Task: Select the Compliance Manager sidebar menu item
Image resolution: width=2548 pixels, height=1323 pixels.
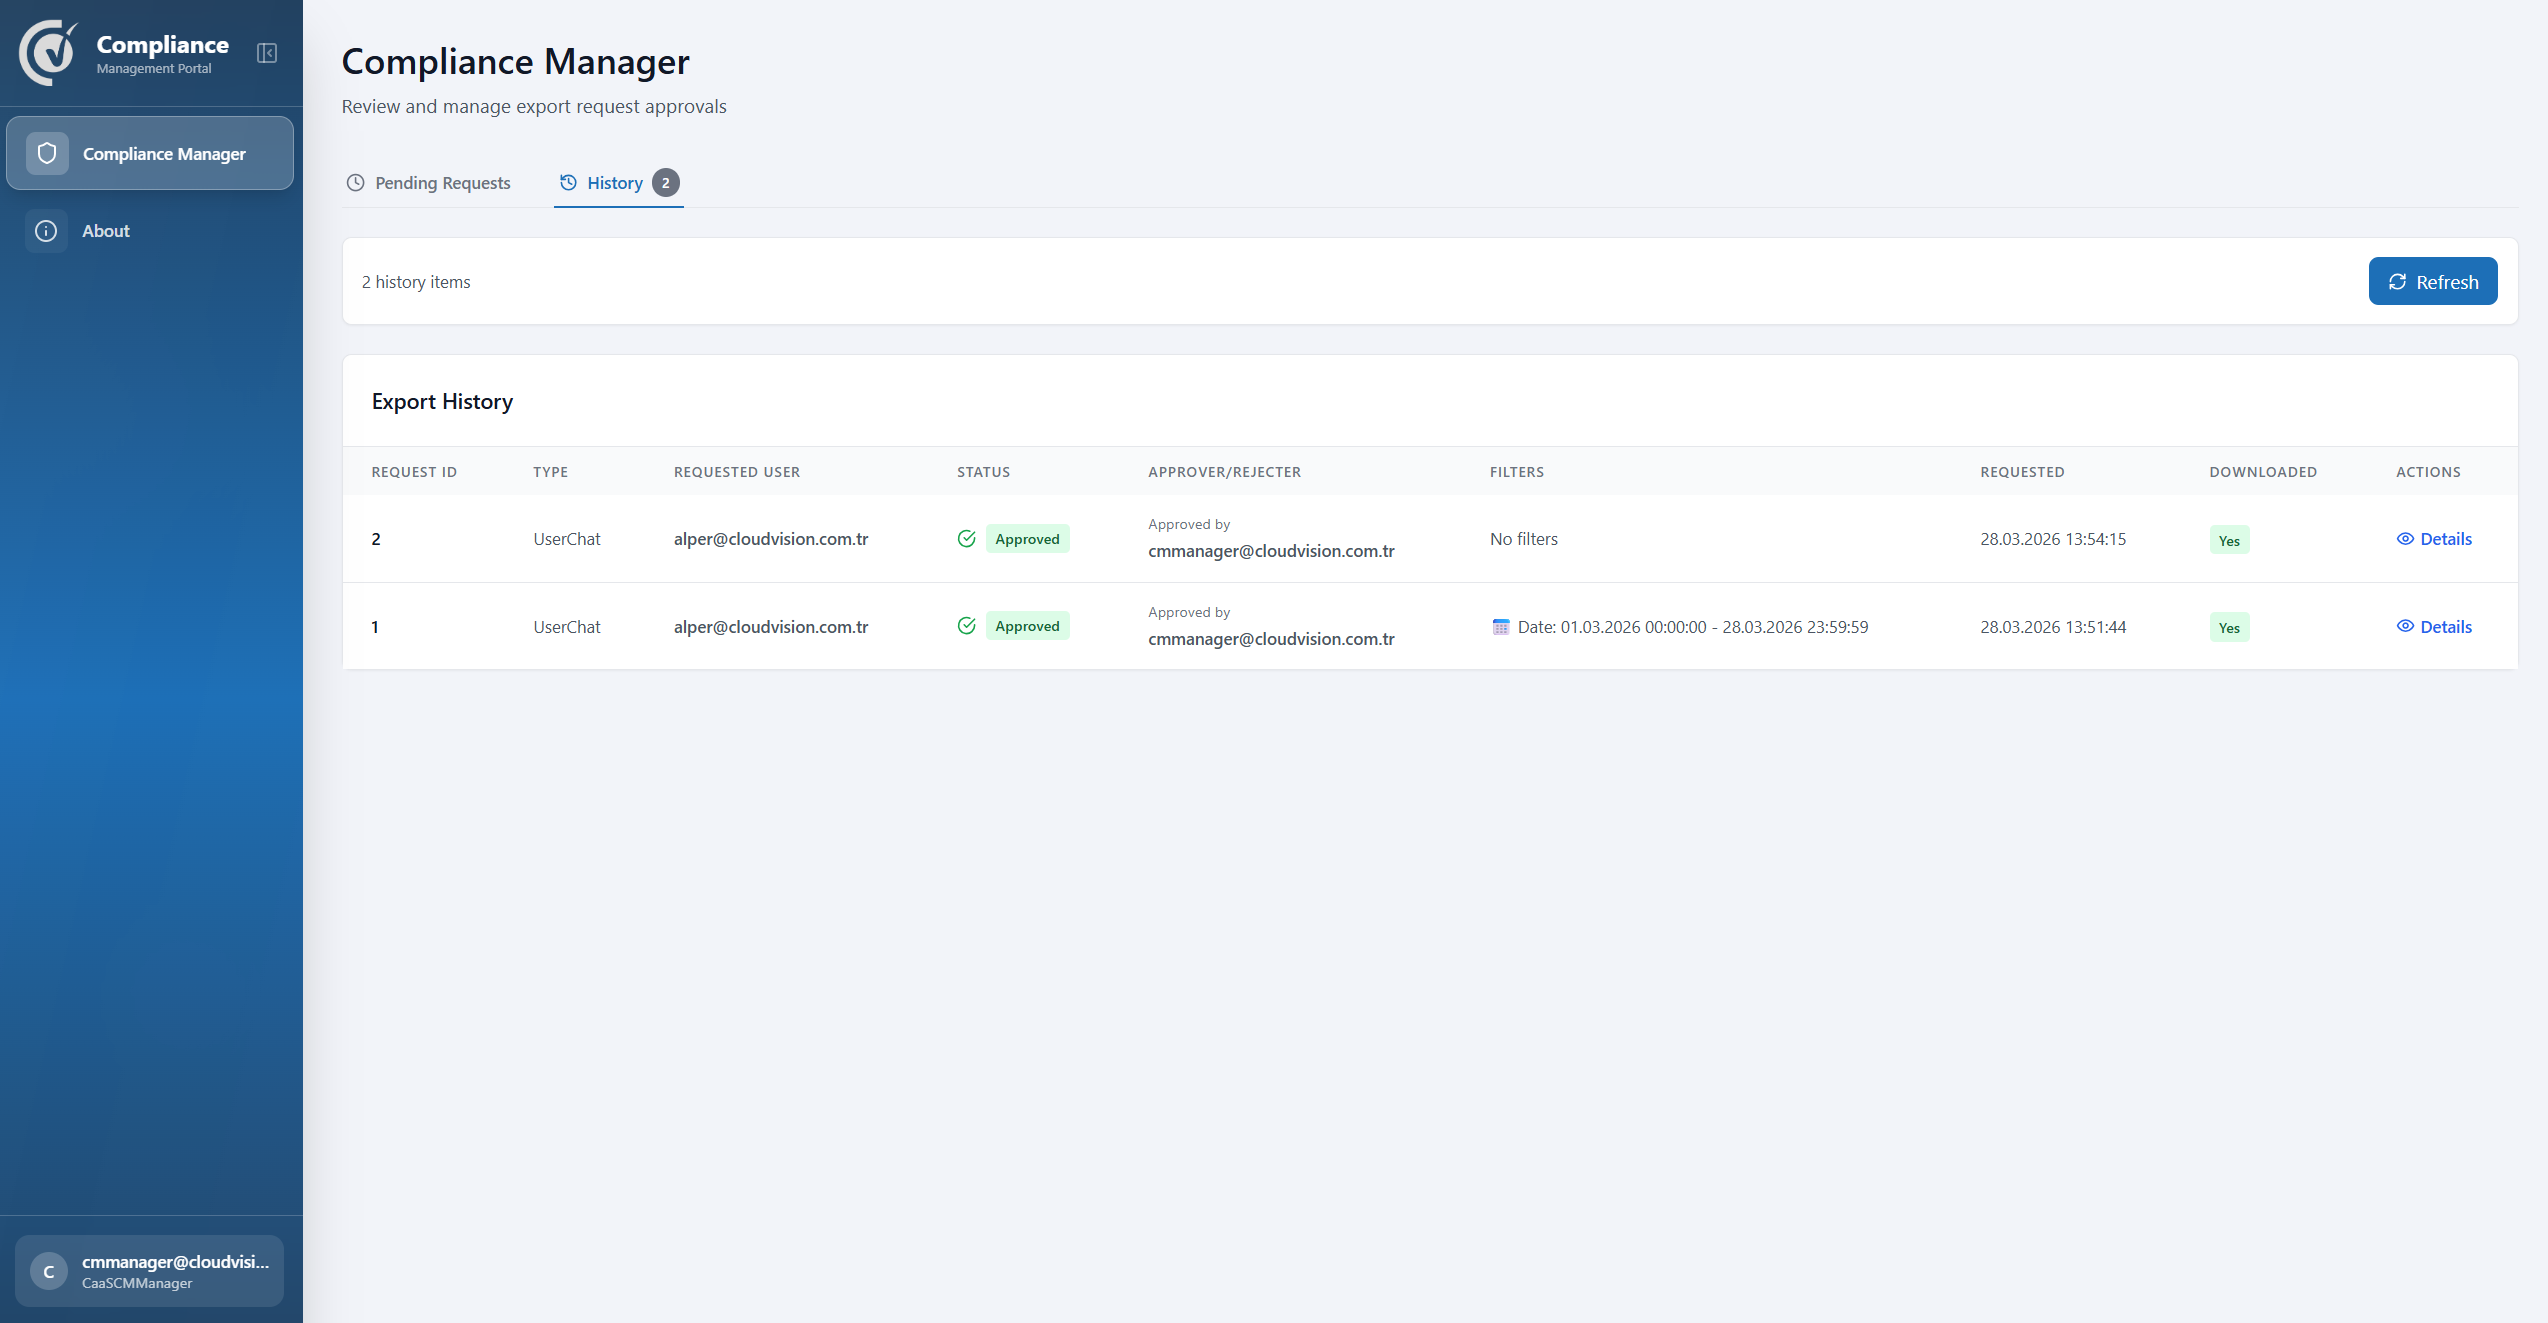Action: click(x=150, y=153)
